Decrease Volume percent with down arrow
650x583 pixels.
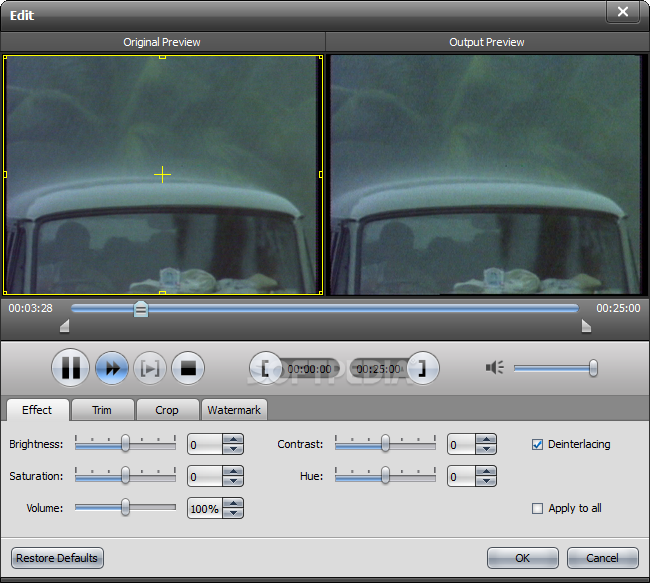(233, 513)
